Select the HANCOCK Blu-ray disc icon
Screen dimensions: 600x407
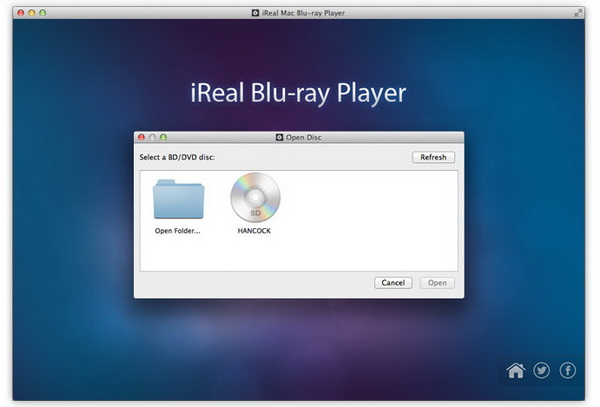pyautogui.click(x=255, y=198)
